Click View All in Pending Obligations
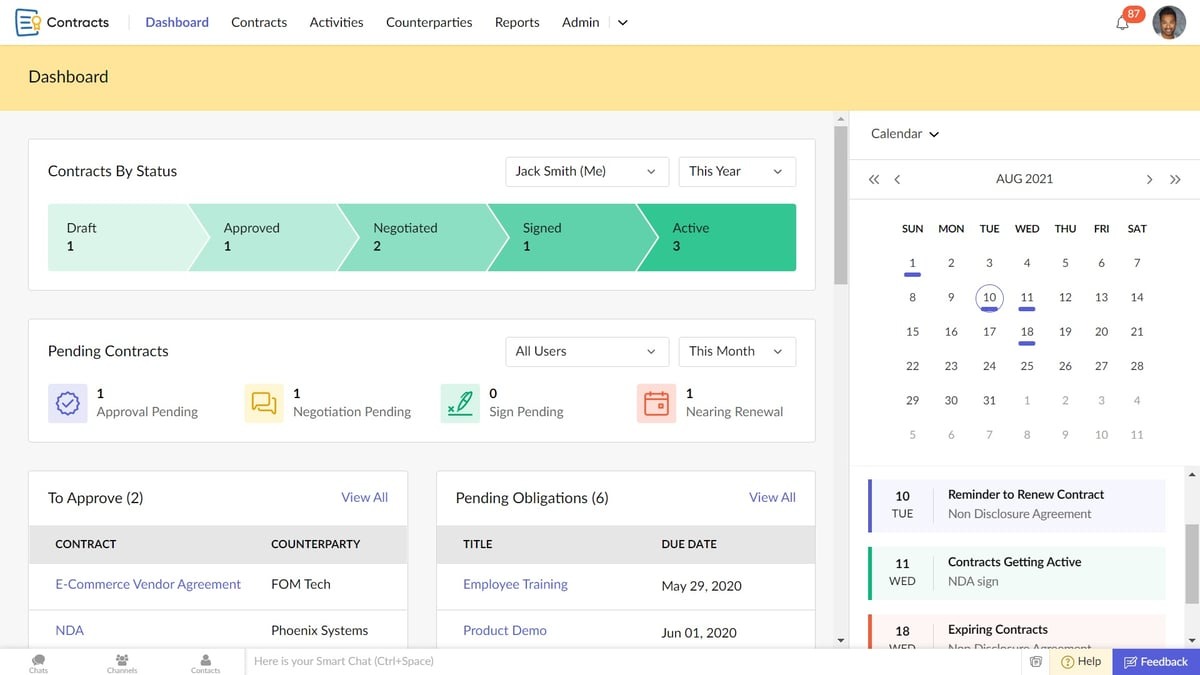The height and width of the screenshot is (675, 1200). pos(772,497)
